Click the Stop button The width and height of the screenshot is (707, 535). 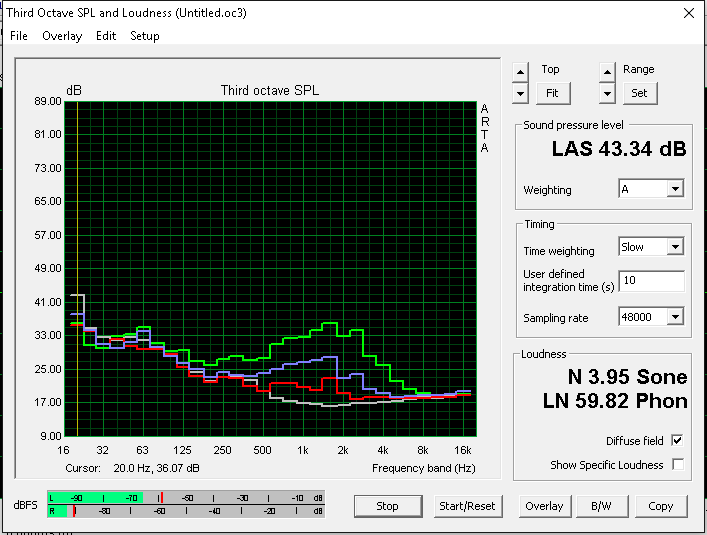(388, 506)
